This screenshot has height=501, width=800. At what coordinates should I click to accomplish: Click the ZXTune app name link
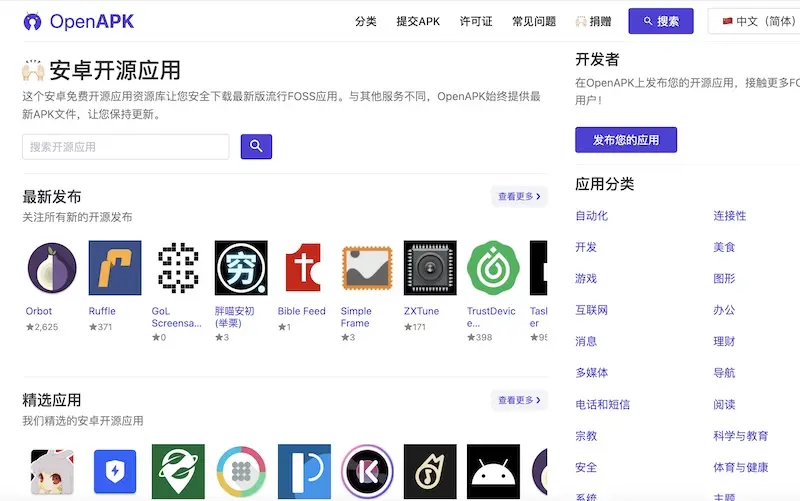pos(421,311)
